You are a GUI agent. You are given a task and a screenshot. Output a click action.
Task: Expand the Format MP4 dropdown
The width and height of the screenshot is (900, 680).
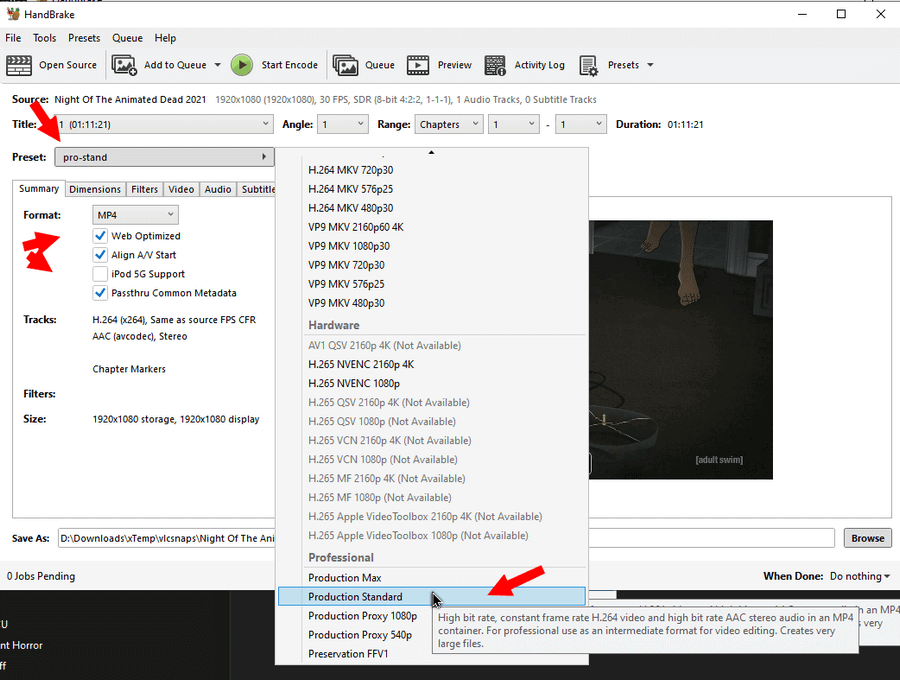135,215
